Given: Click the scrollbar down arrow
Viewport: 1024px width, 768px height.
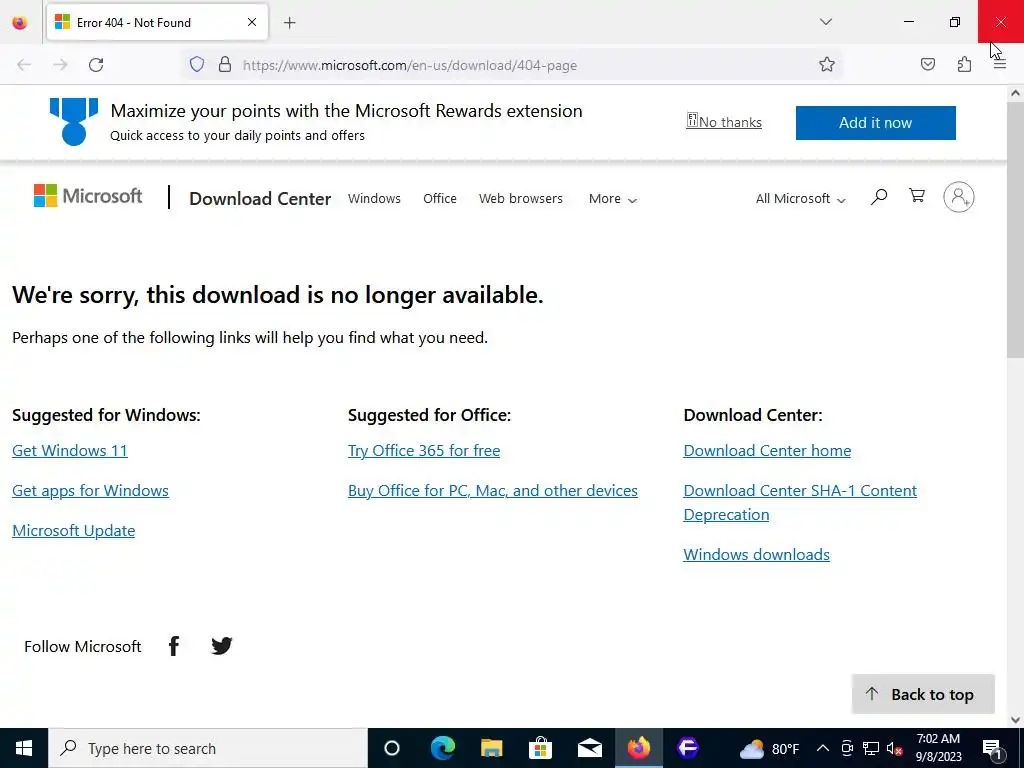Looking at the screenshot, I should (x=1015, y=720).
